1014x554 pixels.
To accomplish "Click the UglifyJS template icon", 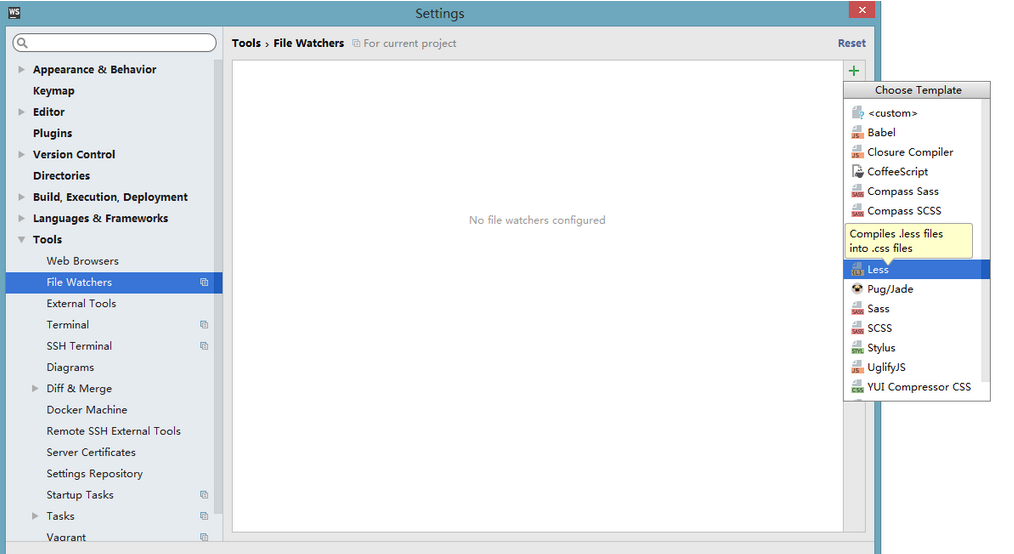I will 858,367.
